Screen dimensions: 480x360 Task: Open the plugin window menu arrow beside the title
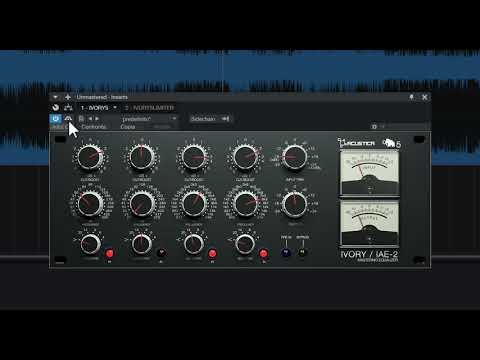(x=55, y=97)
